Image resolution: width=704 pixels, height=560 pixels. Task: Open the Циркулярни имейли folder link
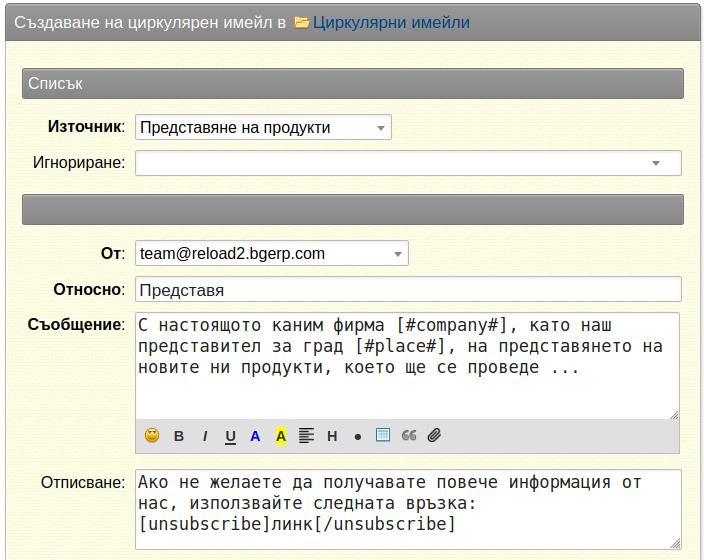(391, 22)
